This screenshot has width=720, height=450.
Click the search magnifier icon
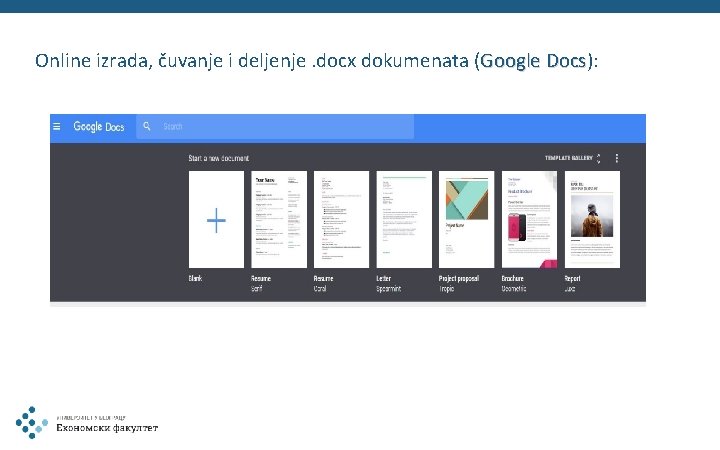146,126
